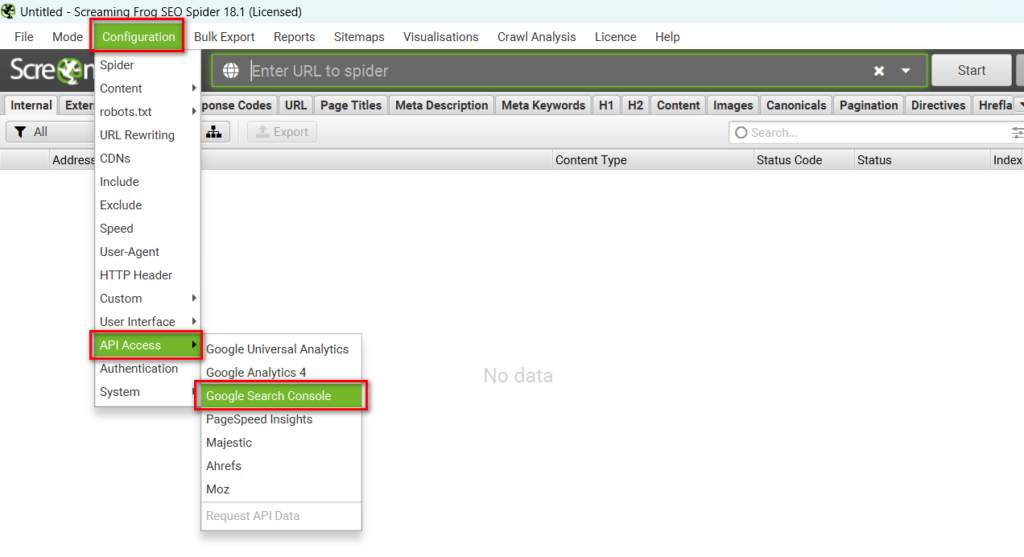Choose Google Universal Analytics

tap(281, 349)
